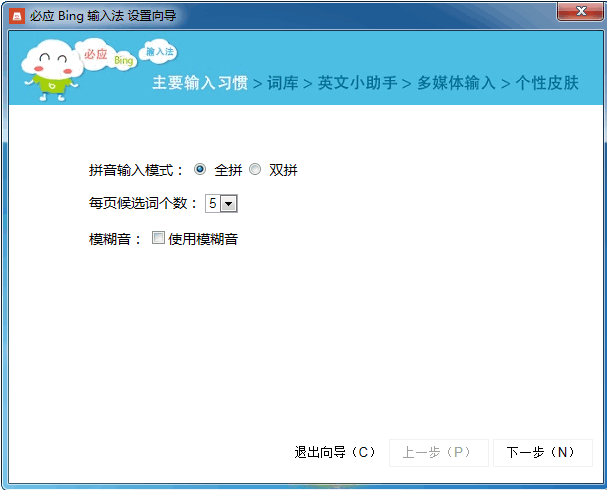Open the 每页候选词个数 dropdown arrow
The height and width of the screenshot is (490, 607).
(228, 204)
